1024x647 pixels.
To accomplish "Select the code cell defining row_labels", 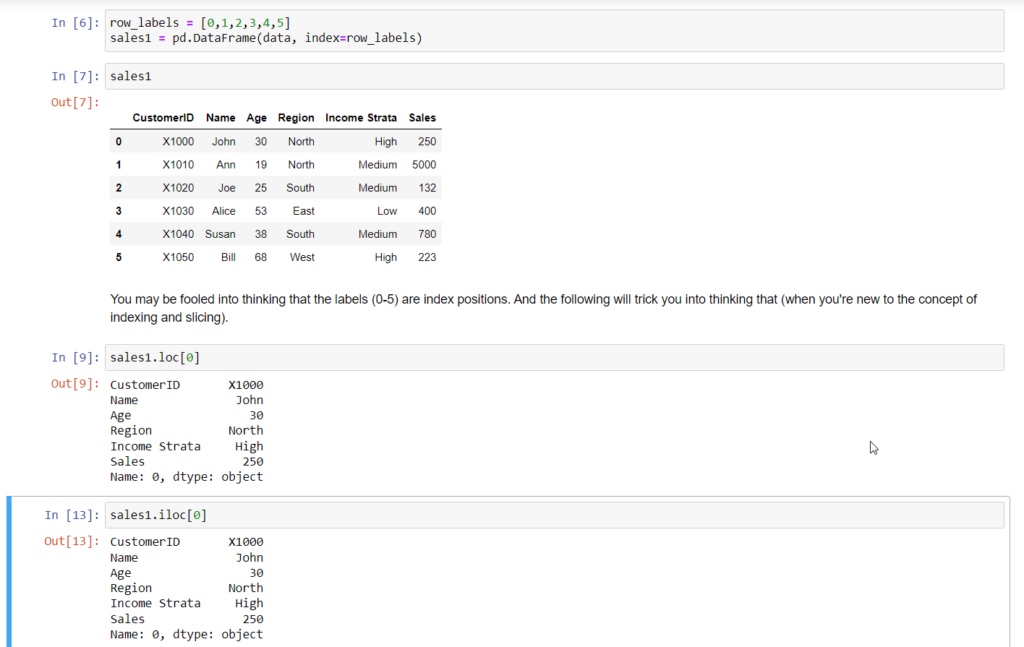I will click(x=300, y=30).
